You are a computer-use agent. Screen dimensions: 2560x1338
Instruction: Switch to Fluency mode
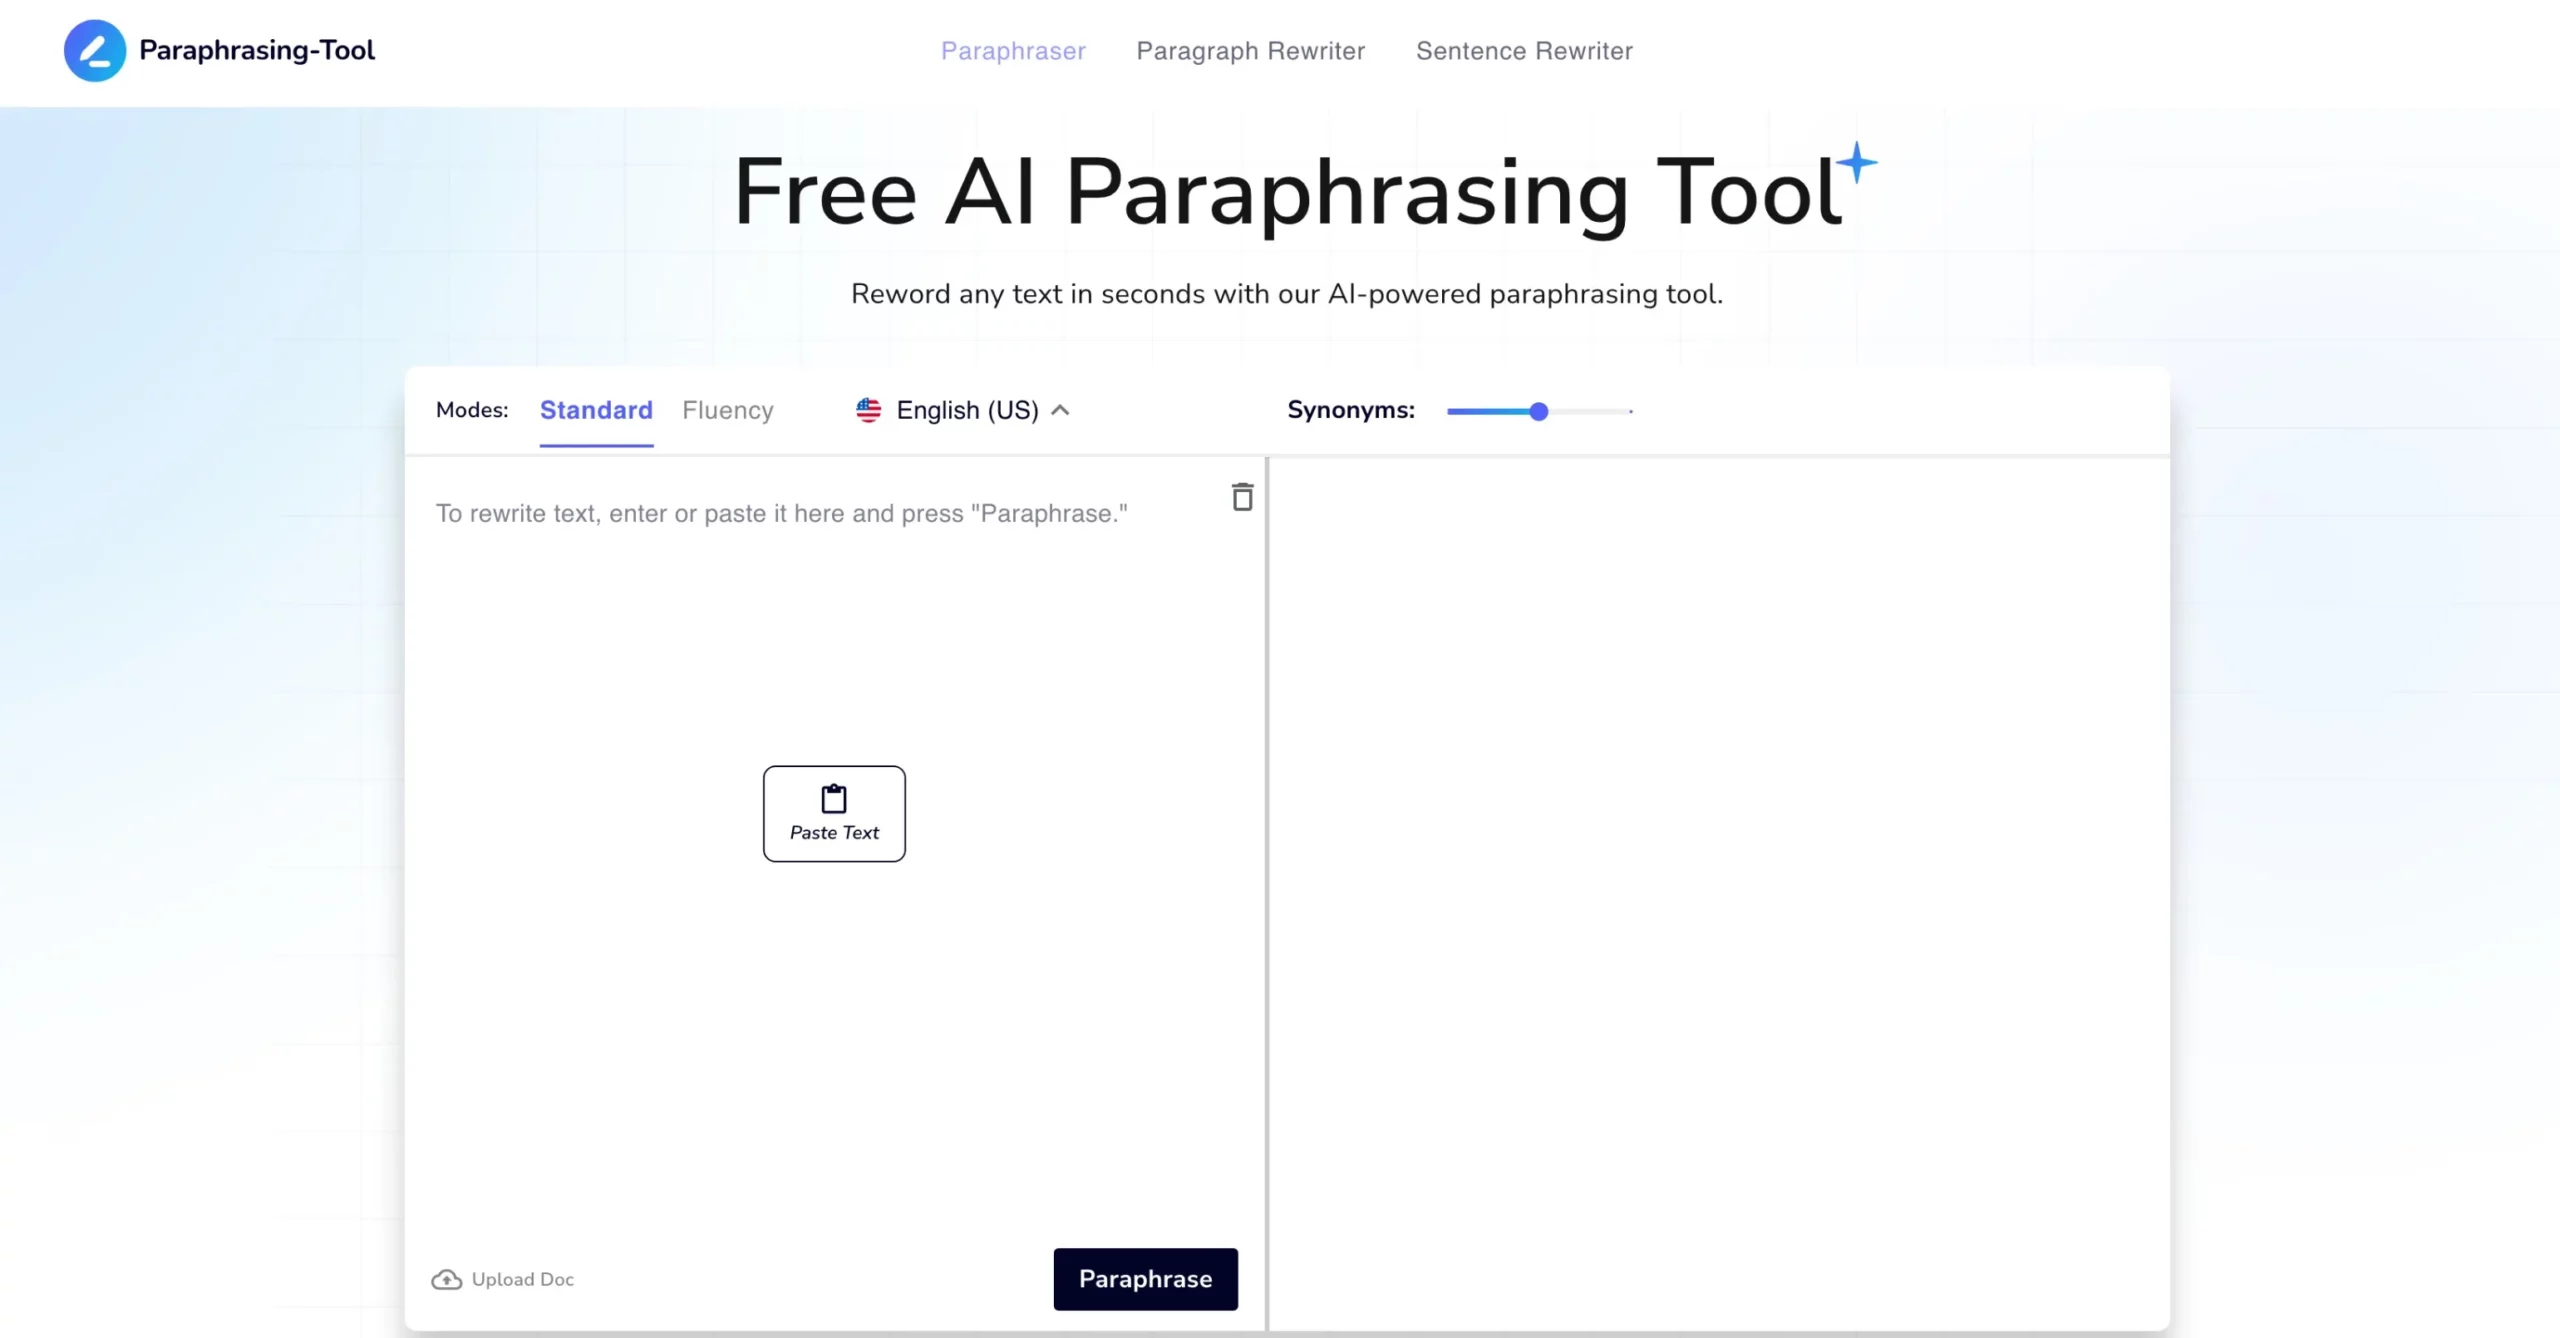pyautogui.click(x=728, y=410)
